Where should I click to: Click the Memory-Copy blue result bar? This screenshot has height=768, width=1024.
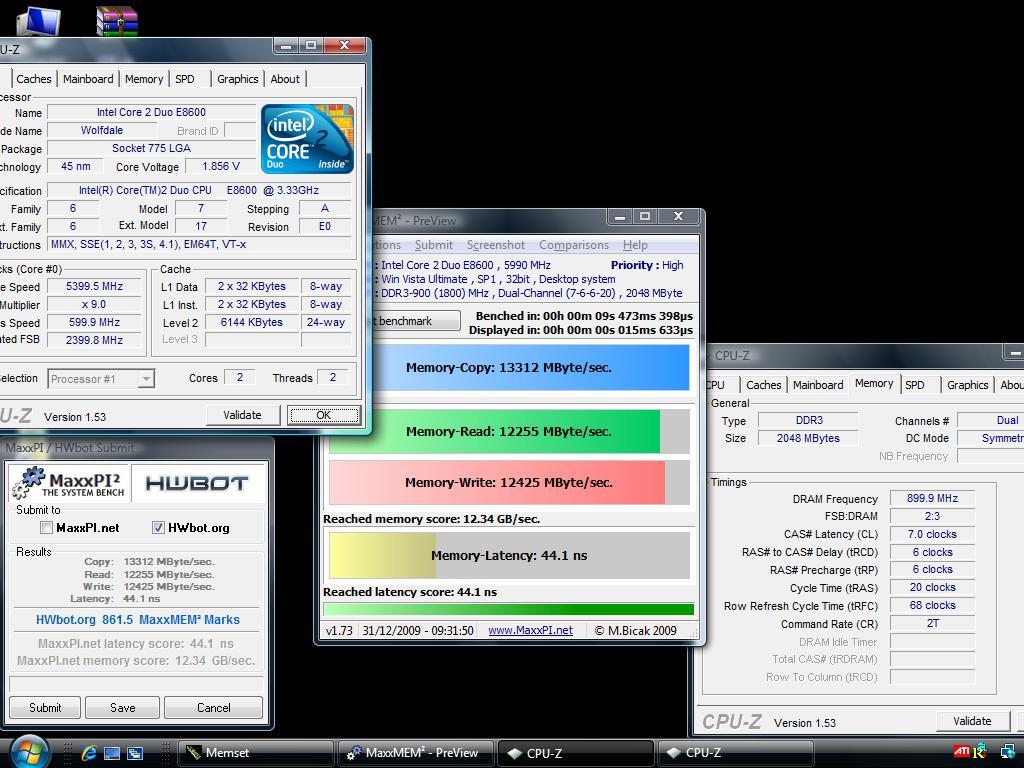pos(530,367)
